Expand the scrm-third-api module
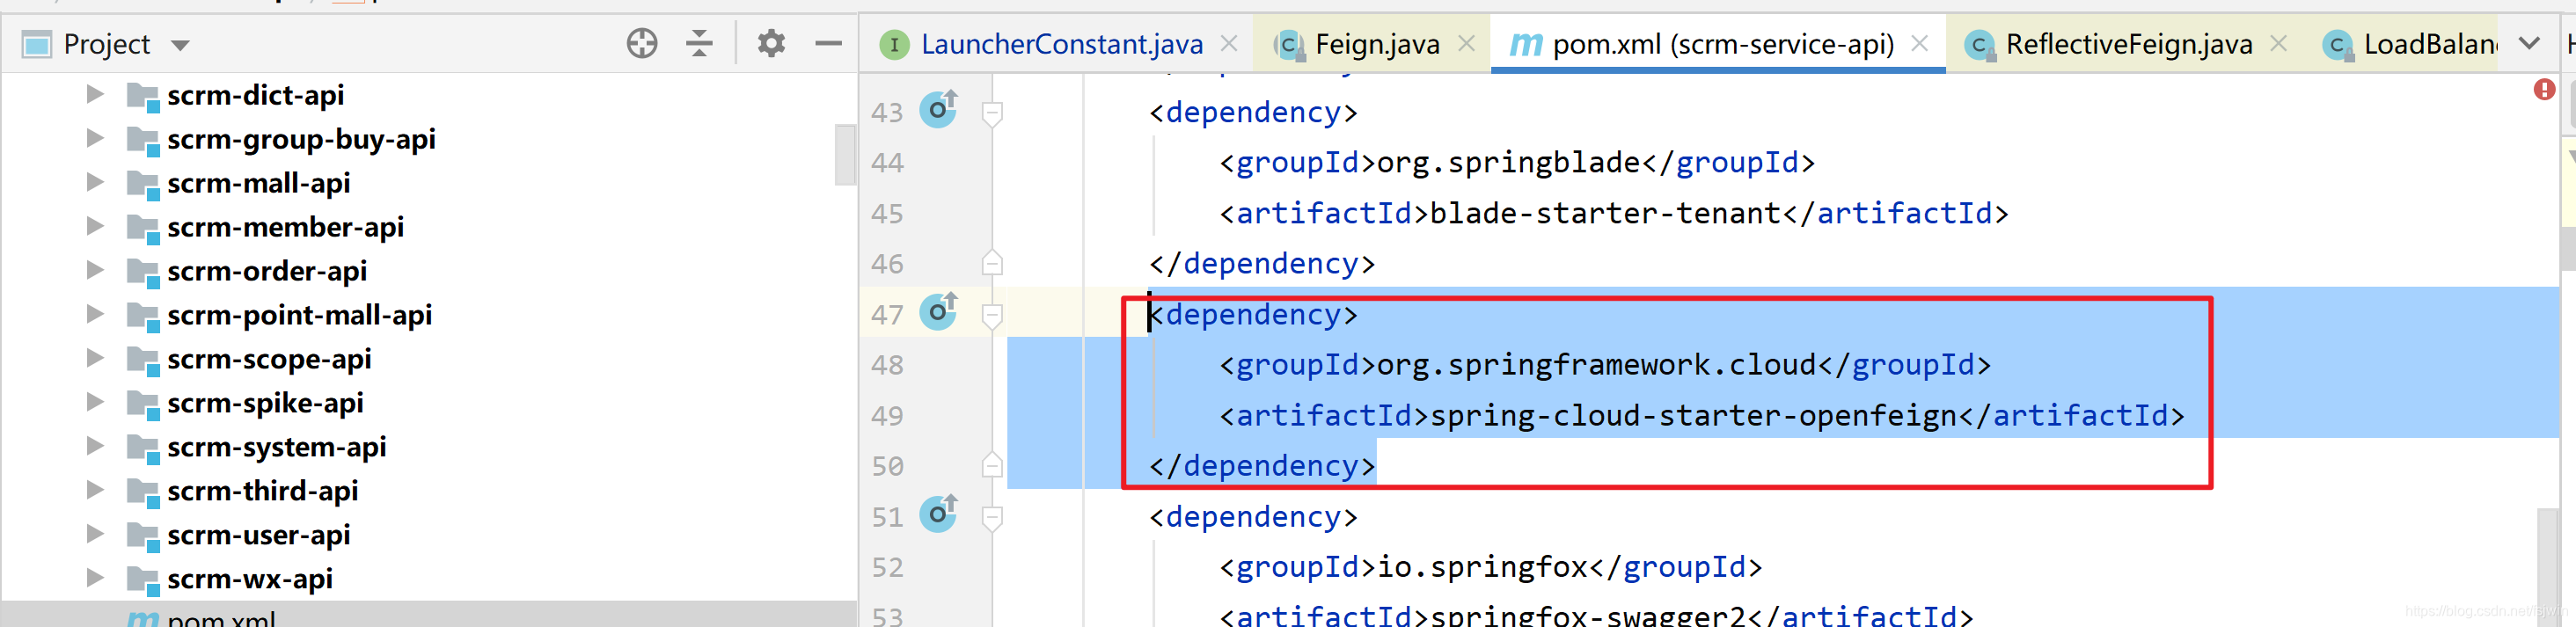The height and width of the screenshot is (627, 2576). coord(95,490)
